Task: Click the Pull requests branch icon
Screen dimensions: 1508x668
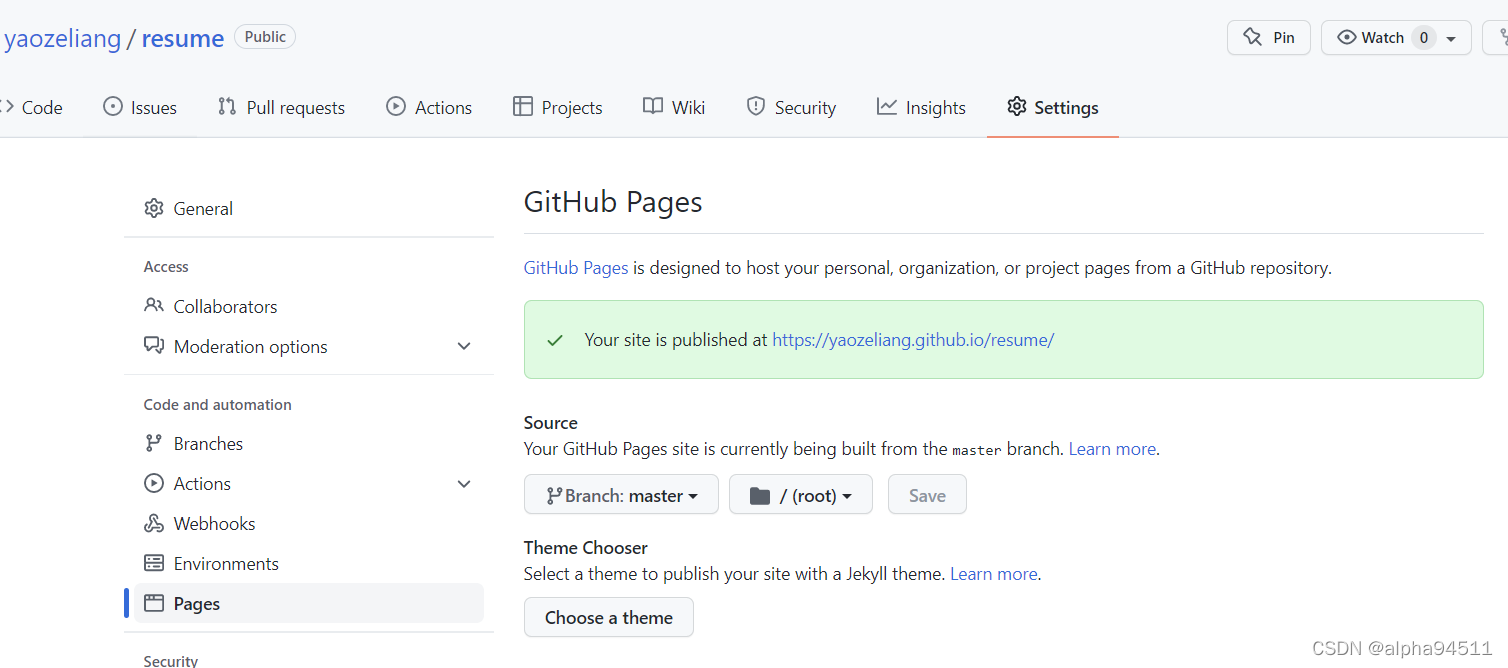Action: [227, 106]
